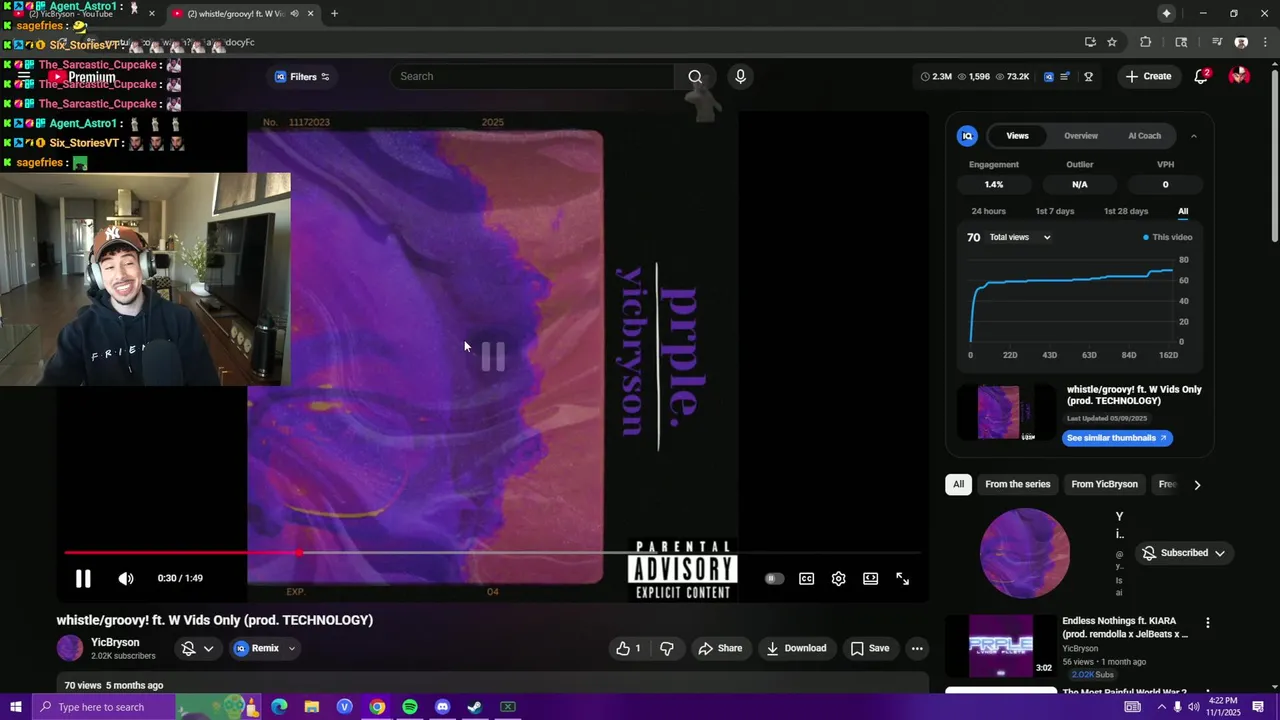Open the YouTube account avatar menu

point(1239,76)
